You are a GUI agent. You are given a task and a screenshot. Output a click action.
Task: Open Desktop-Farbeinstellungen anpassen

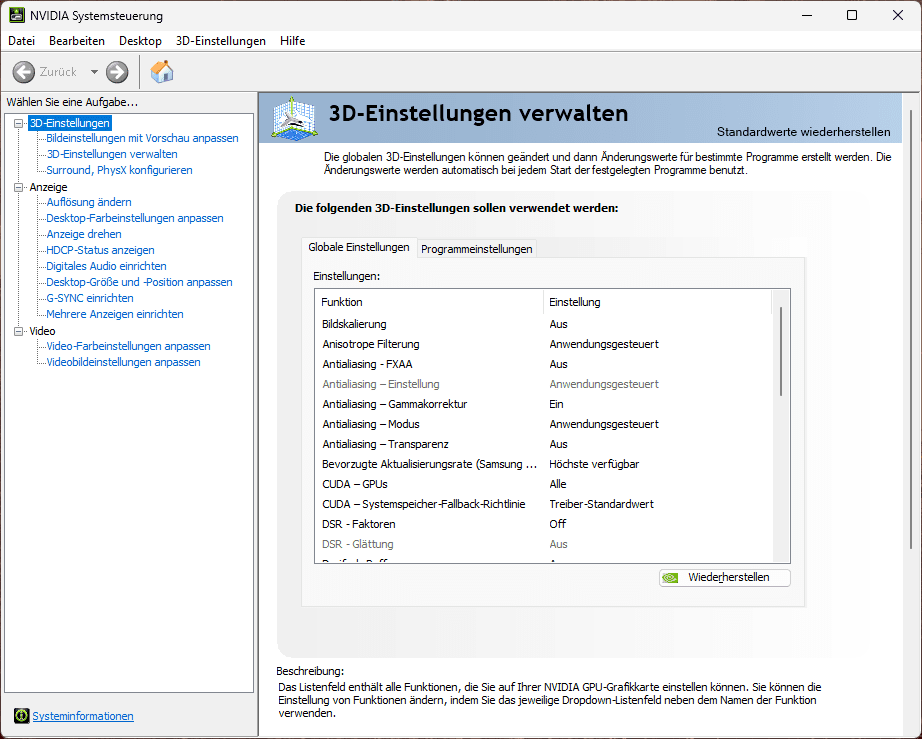135,218
